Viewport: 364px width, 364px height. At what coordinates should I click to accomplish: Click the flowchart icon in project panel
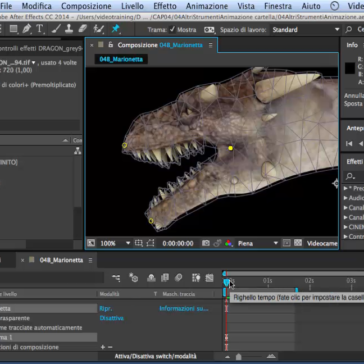tap(78, 151)
